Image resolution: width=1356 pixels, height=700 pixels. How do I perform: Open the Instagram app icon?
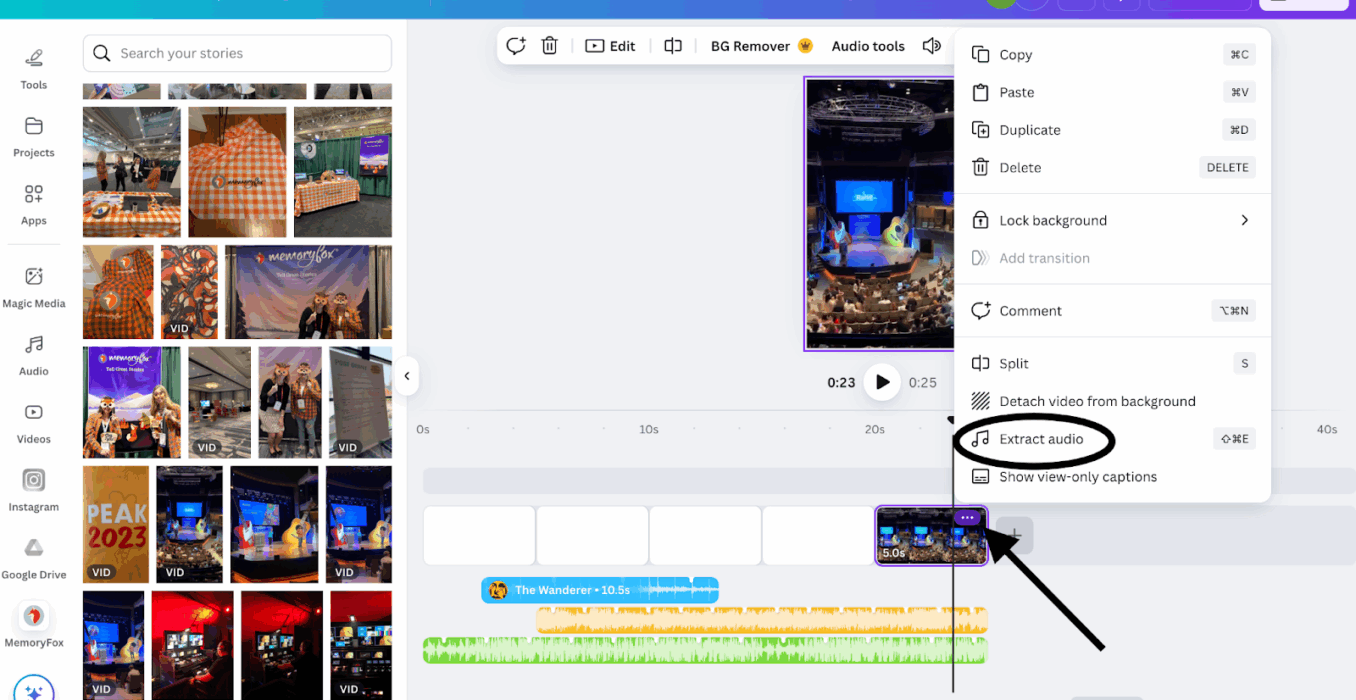34,489
